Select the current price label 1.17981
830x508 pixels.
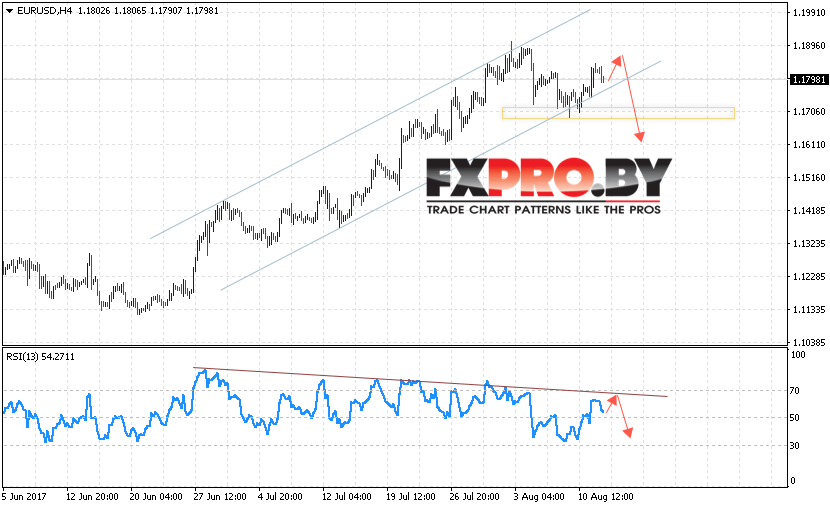click(x=809, y=79)
